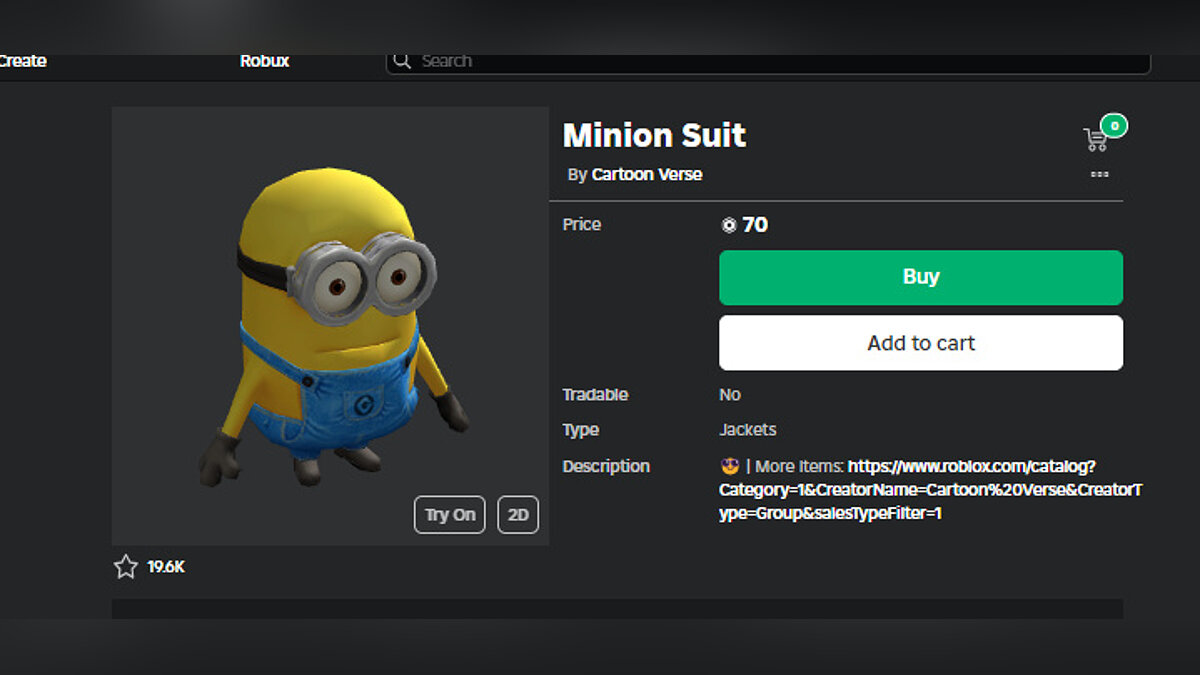Click the Minion Suit title heading
Image resolution: width=1200 pixels, height=675 pixels.
tap(654, 135)
